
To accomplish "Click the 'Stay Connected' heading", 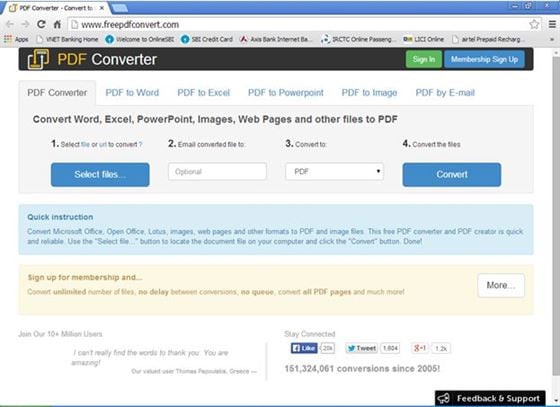I will click(x=310, y=334).
